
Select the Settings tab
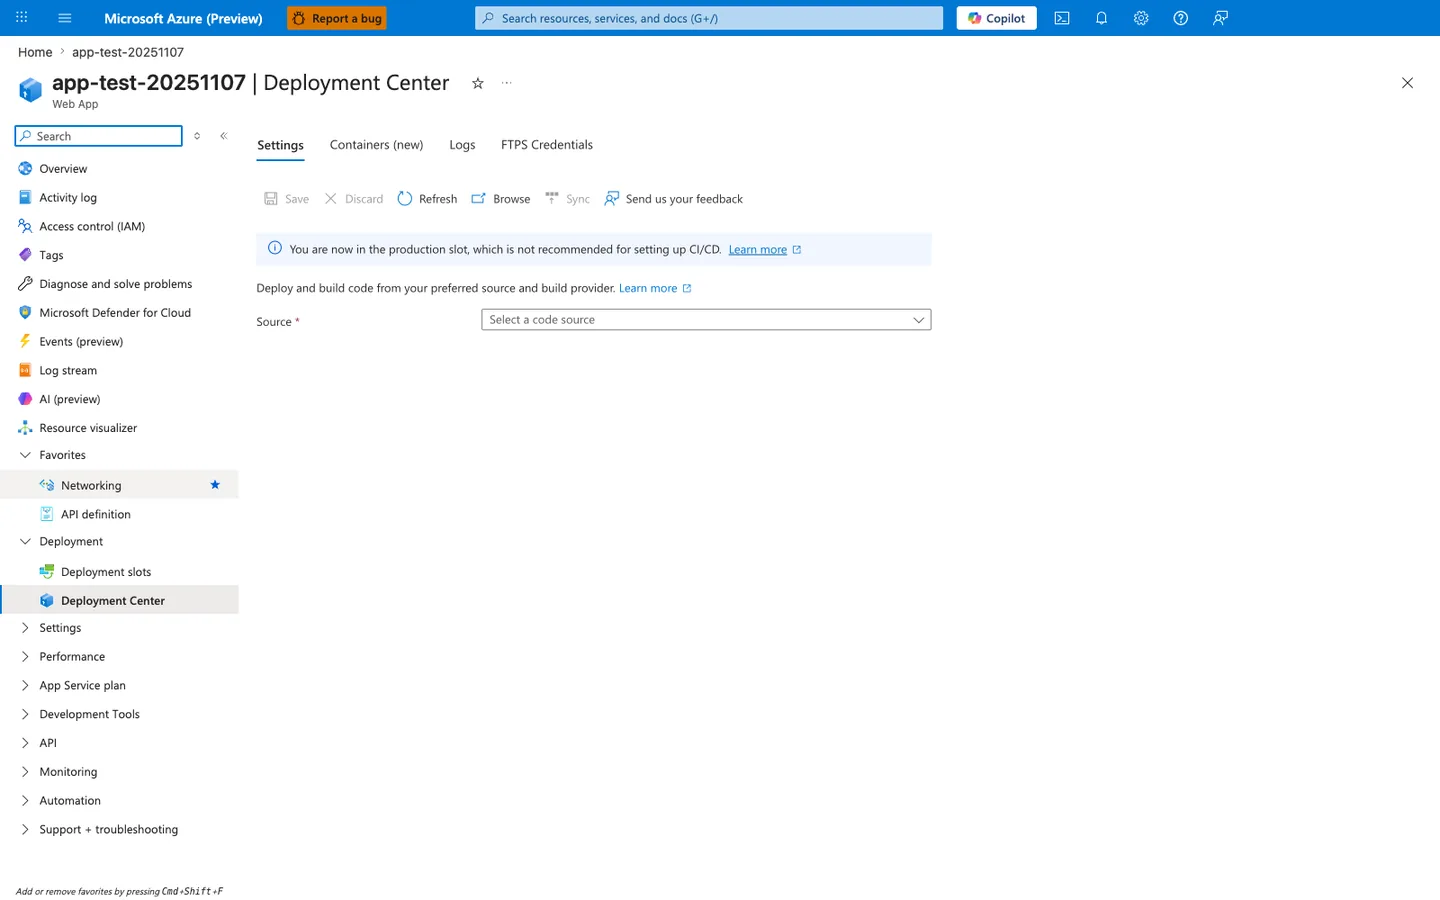280,145
